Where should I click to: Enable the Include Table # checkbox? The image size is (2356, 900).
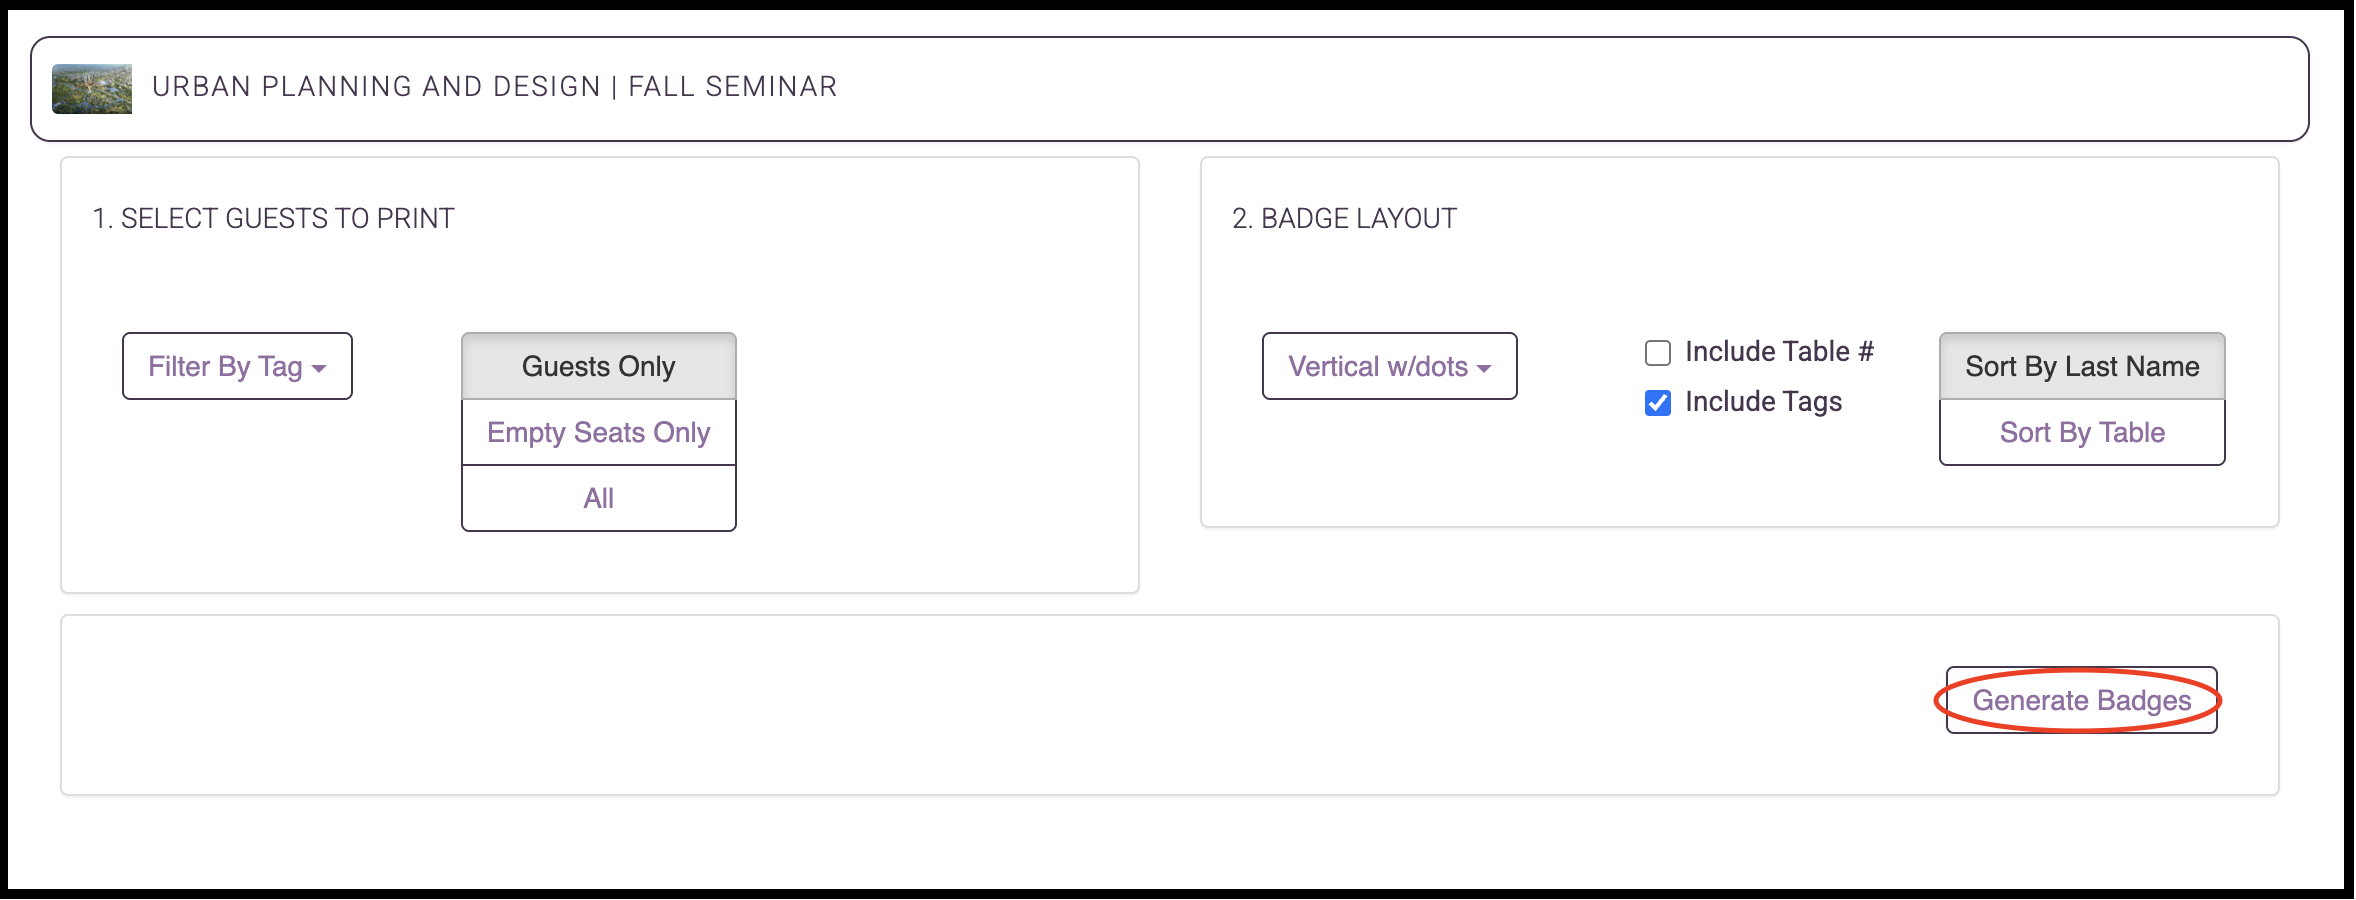[x=1658, y=353]
